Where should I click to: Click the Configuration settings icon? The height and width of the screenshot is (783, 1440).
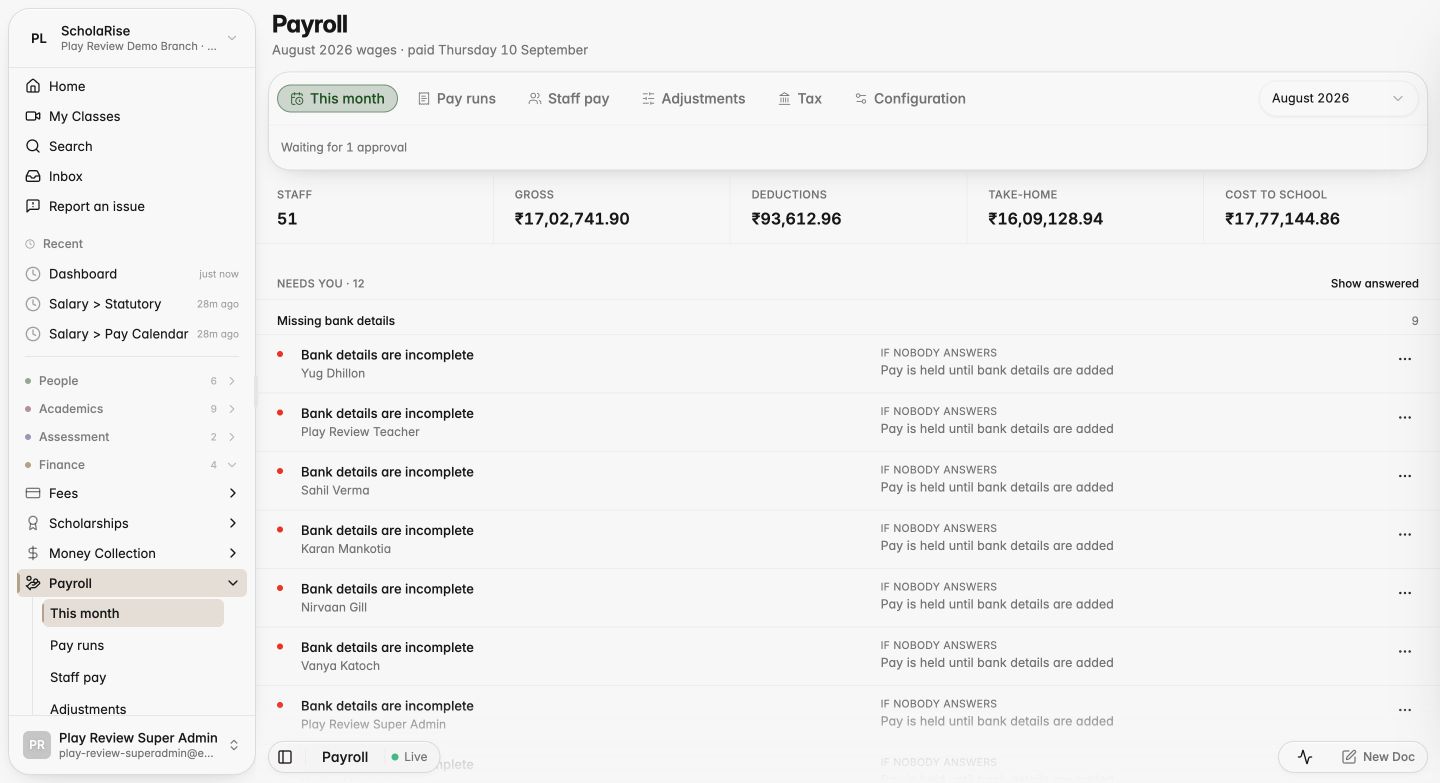pyautogui.click(x=861, y=98)
